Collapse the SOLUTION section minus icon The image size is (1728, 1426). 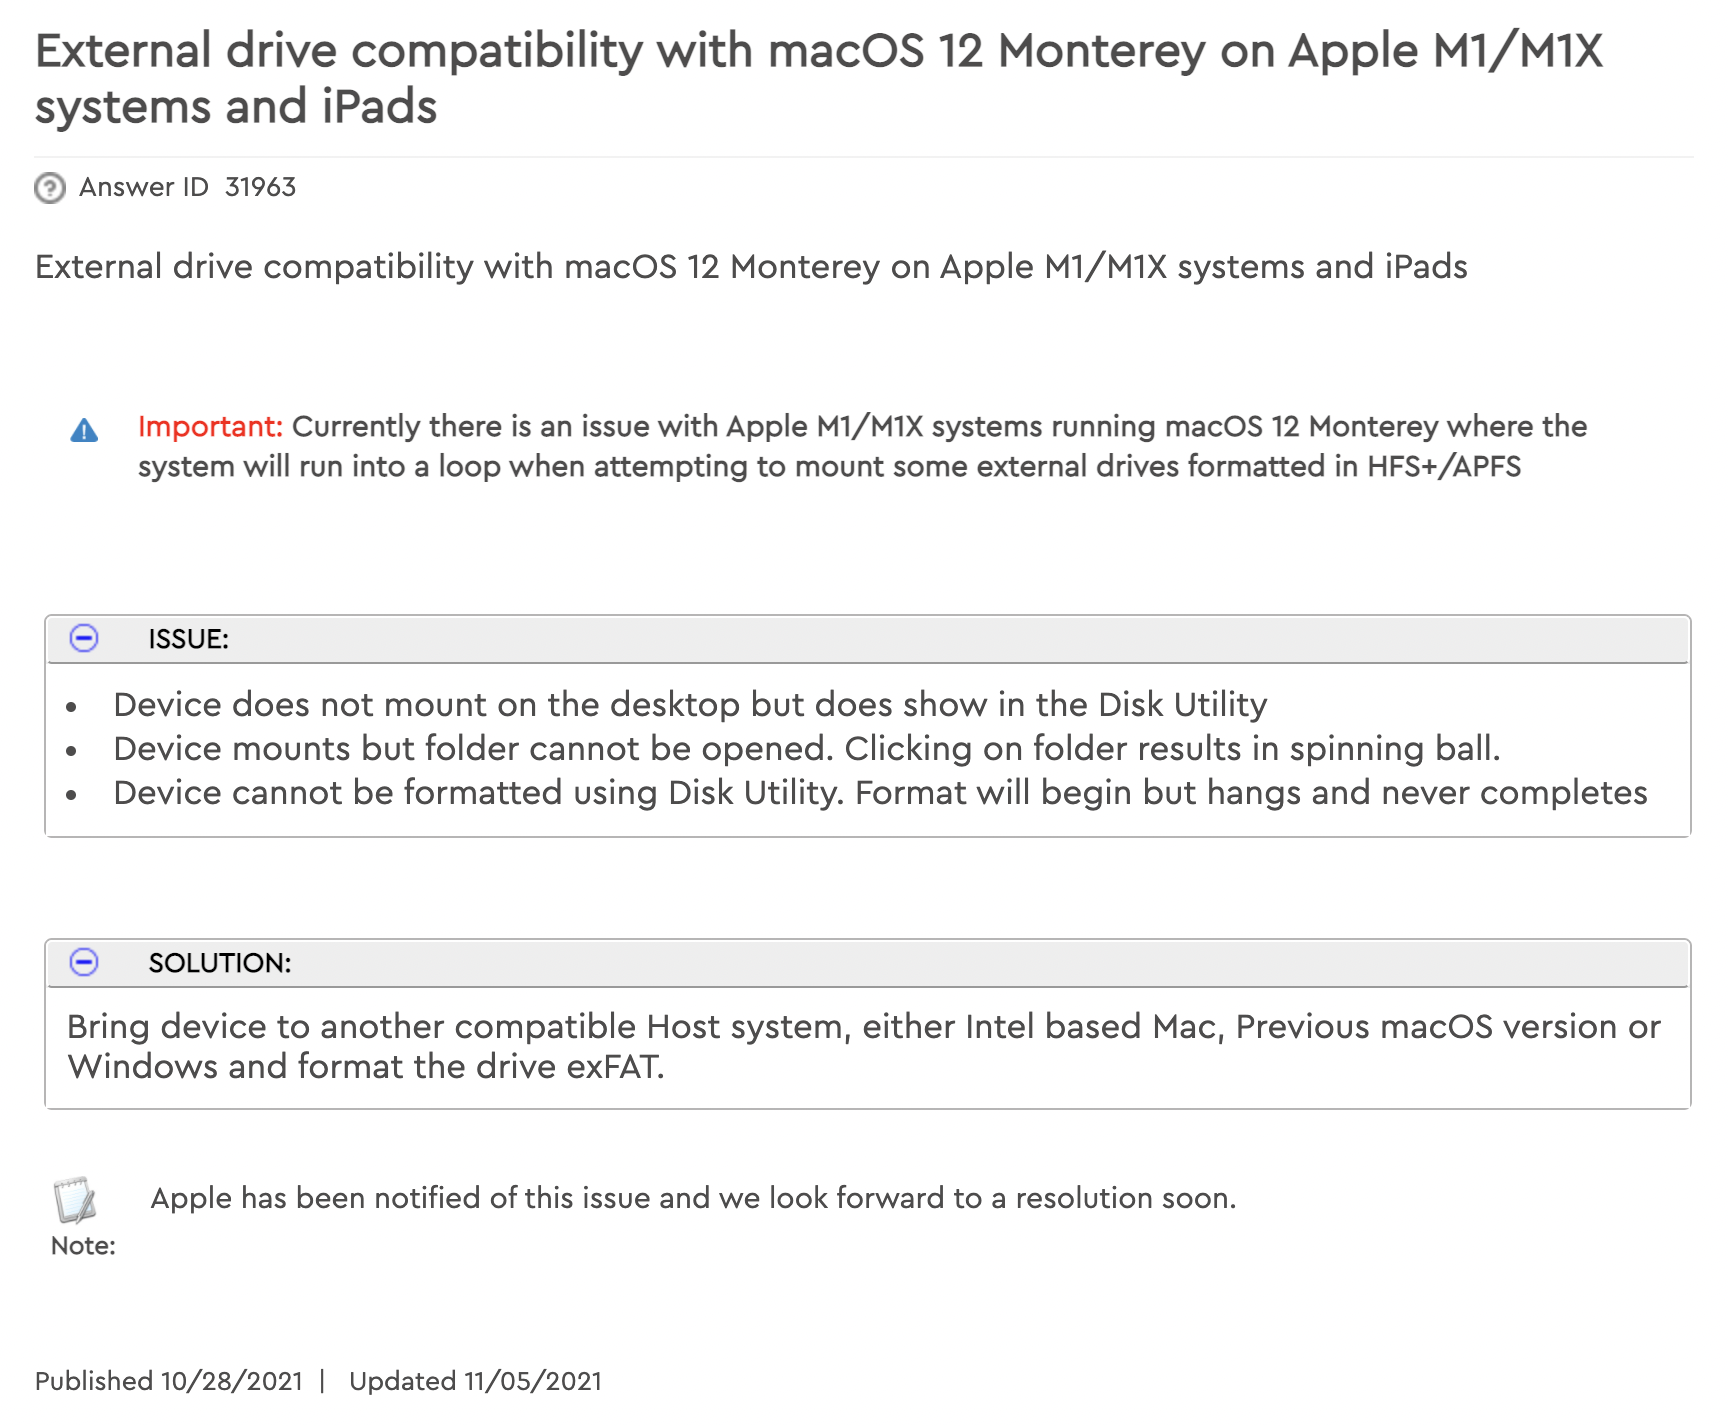pyautogui.click(x=84, y=962)
